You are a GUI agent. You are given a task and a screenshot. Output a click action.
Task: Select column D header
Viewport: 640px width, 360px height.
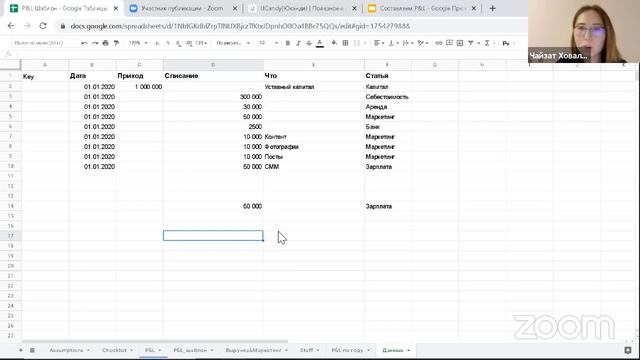coord(213,65)
